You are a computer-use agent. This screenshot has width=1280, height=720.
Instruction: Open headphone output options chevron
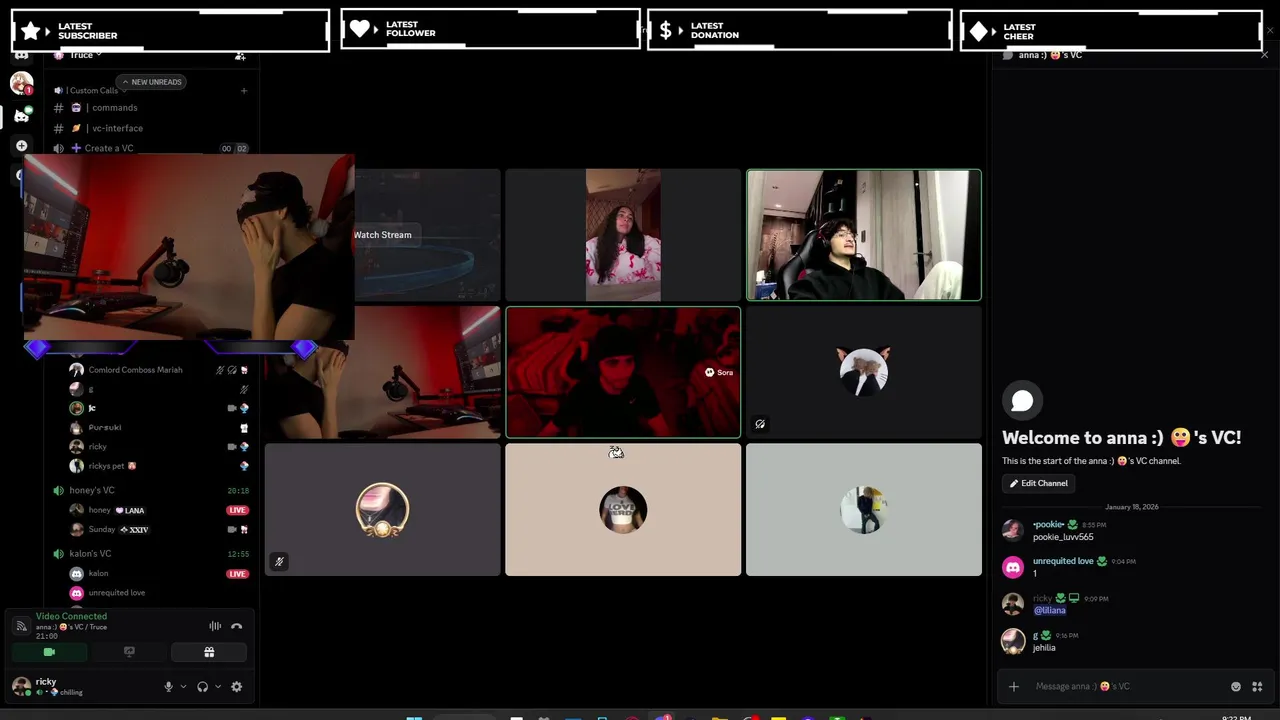(218, 687)
